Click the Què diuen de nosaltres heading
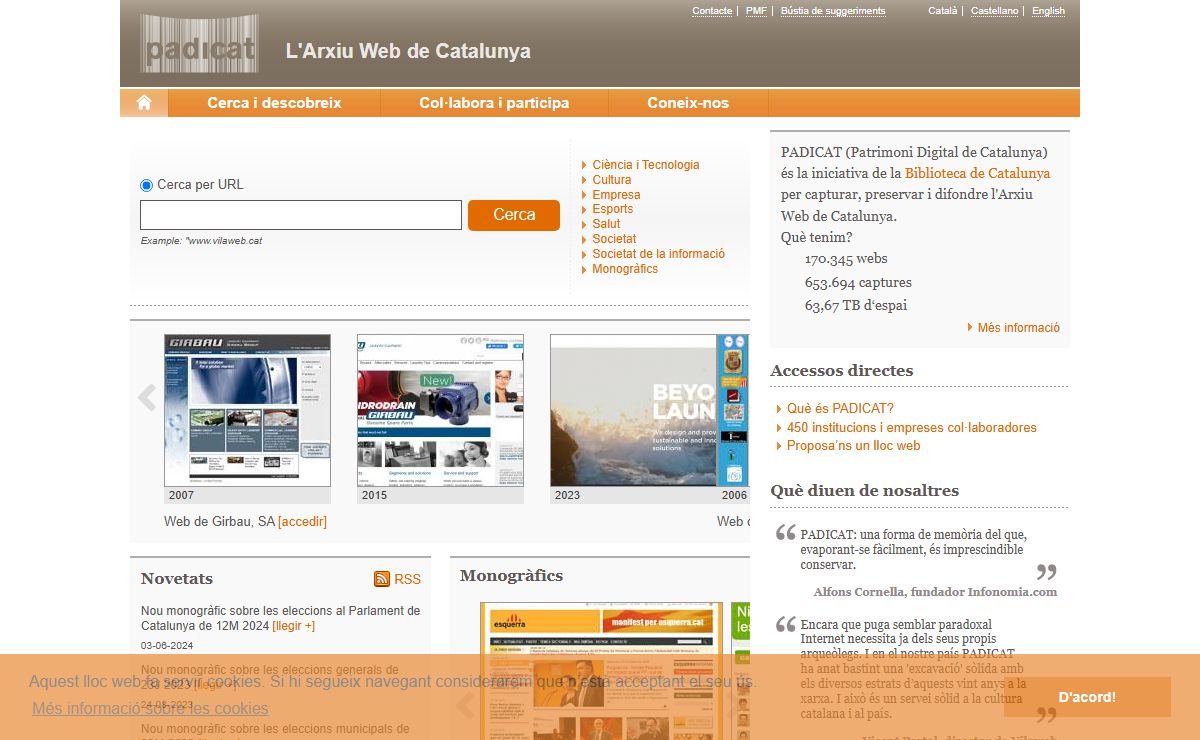Viewport: 1200px width, 740px height. pyautogui.click(x=864, y=491)
